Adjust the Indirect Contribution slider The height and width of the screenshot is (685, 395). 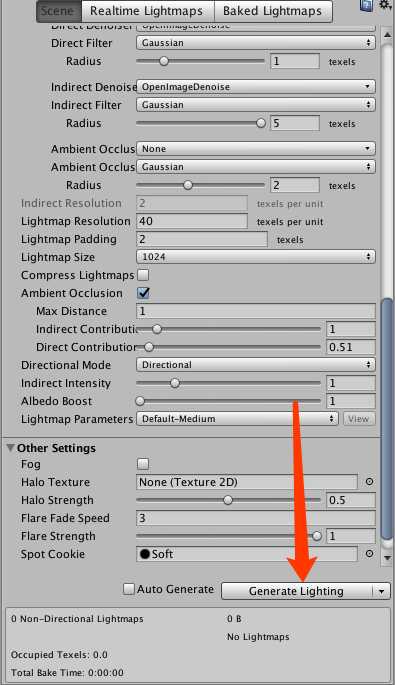[x=229, y=329]
